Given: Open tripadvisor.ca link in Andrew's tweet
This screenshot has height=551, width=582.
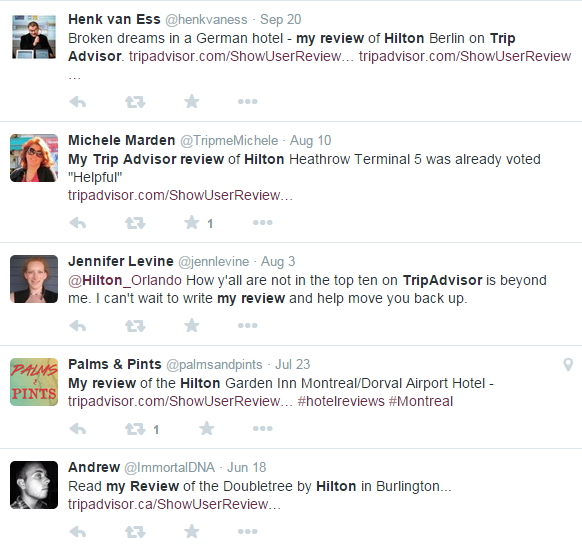Looking at the screenshot, I should [174, 504].
